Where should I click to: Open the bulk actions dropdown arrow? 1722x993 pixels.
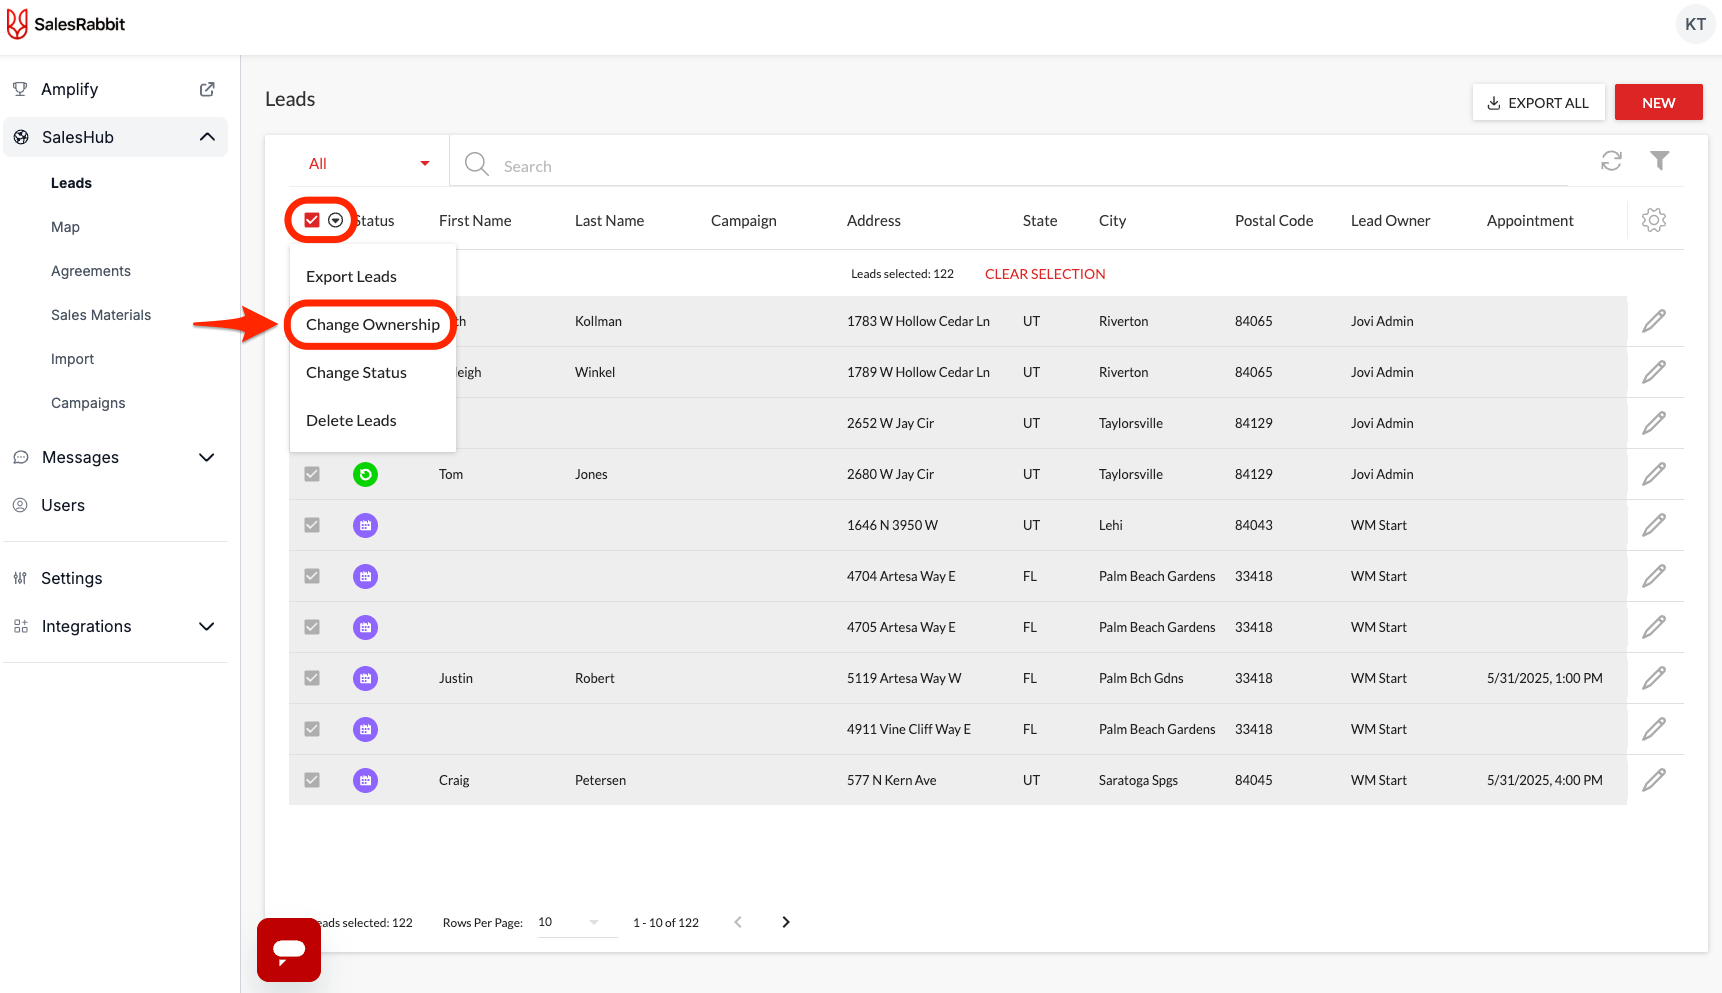click(336, 220)
